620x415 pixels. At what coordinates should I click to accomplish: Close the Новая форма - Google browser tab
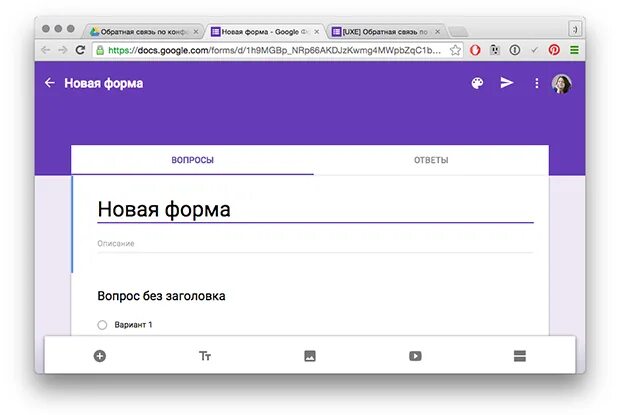coord(316,32)
